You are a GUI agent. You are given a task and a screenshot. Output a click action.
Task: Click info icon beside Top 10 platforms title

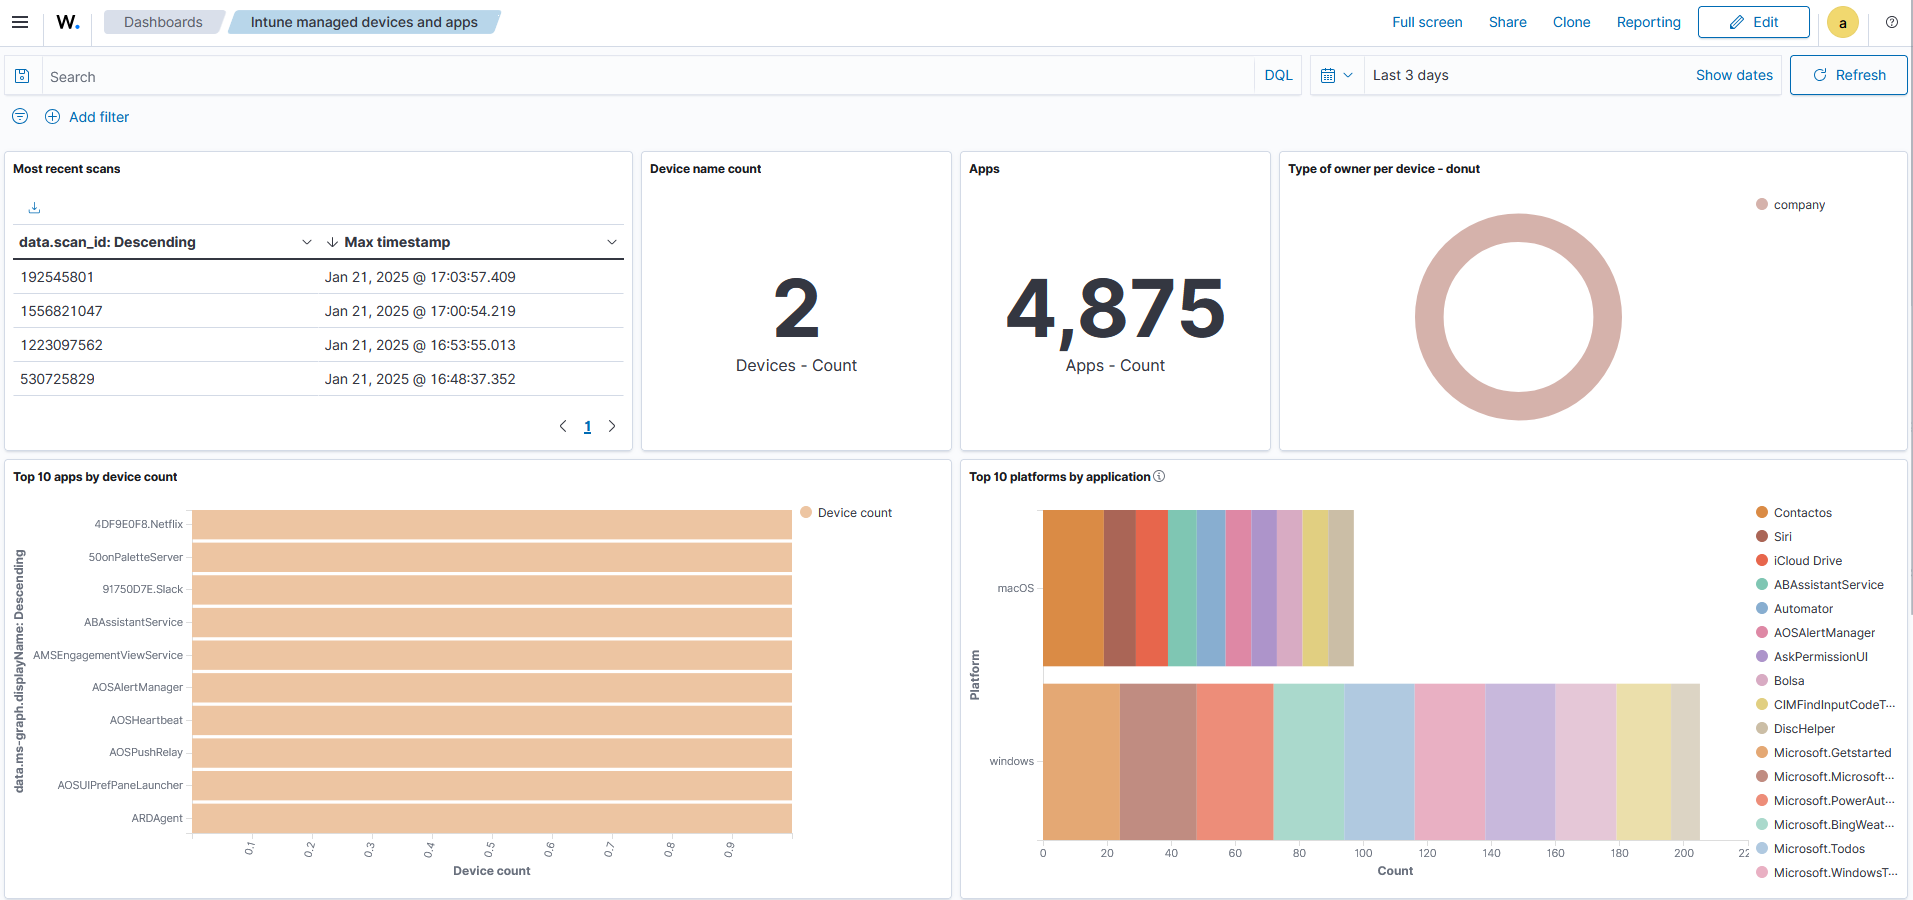1159,477
